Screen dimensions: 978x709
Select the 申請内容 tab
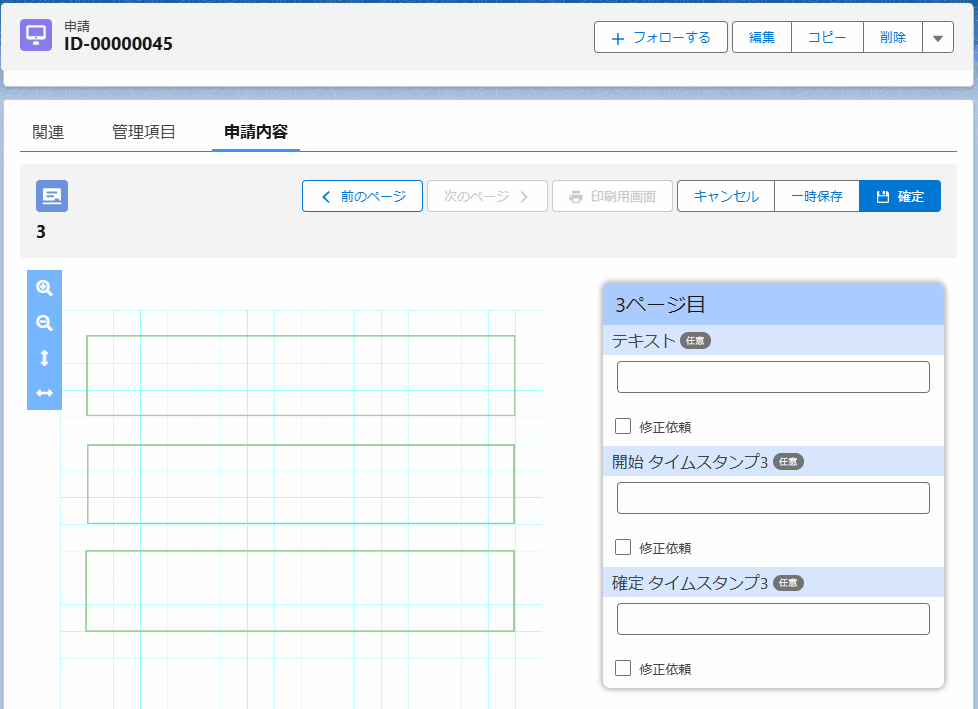(256, 132)
